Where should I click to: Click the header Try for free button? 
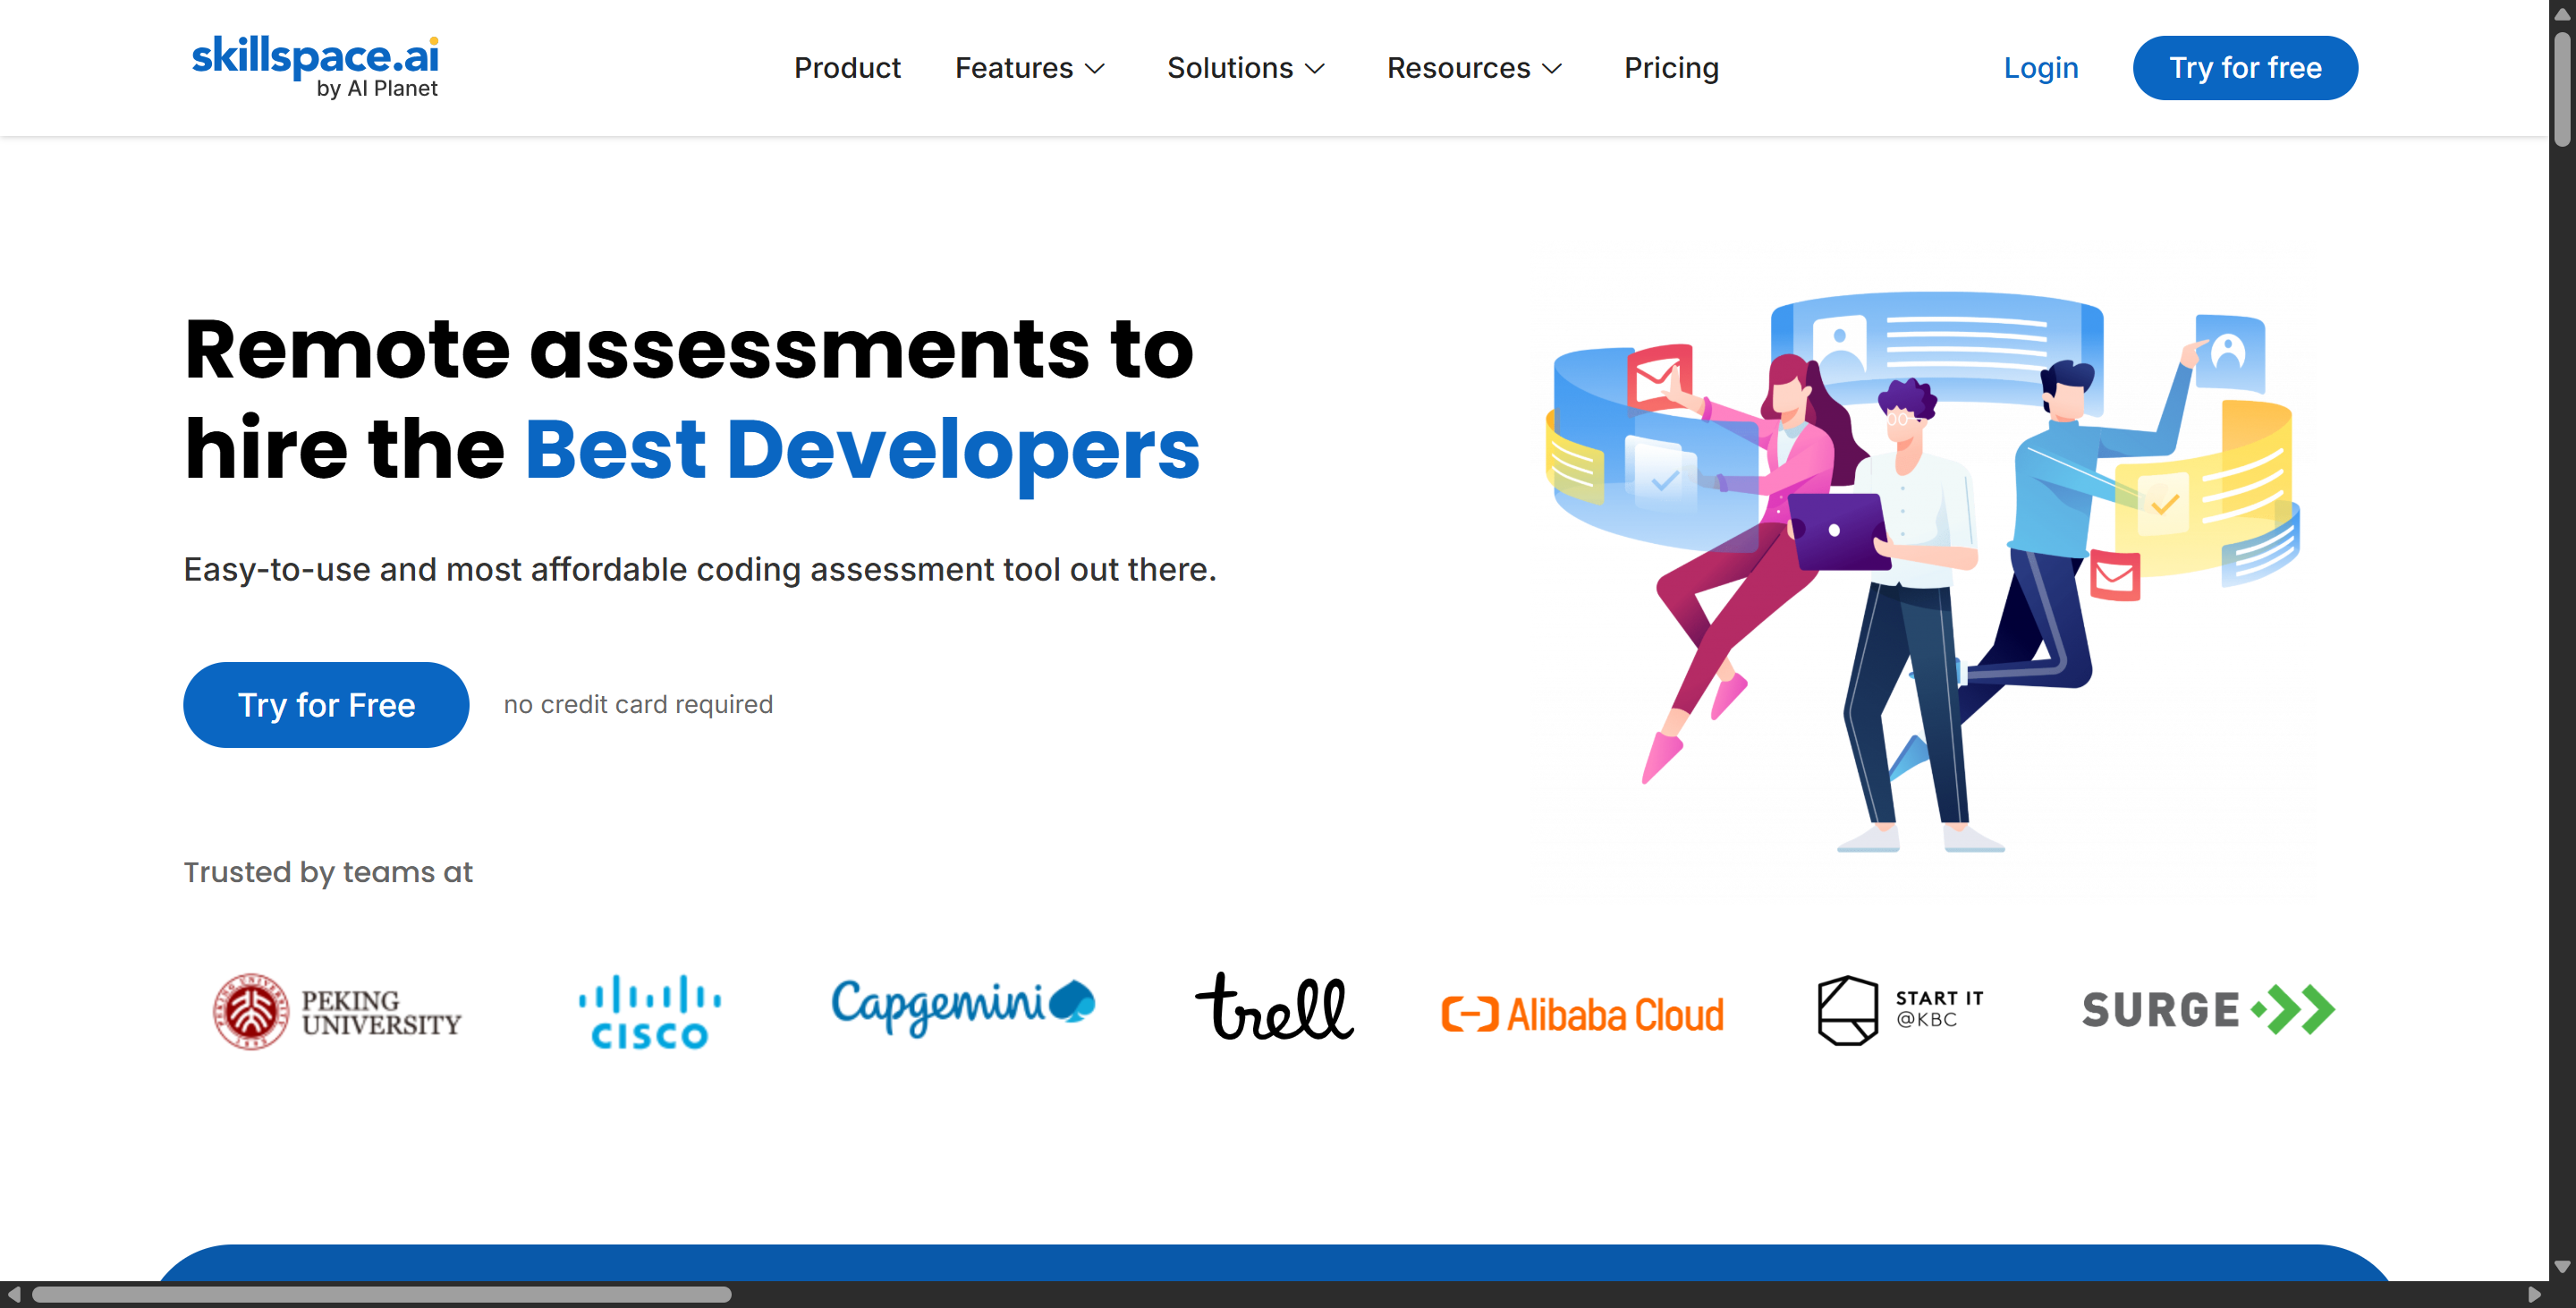coord(2245,68)
